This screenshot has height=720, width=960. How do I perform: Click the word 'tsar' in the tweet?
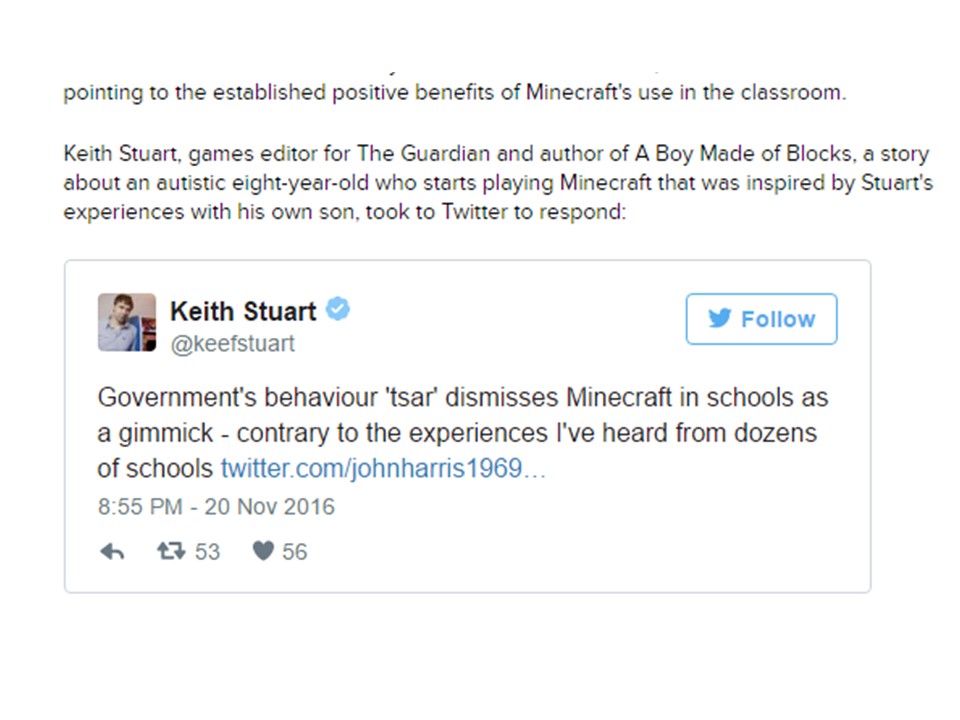click(x=411, y=397)
